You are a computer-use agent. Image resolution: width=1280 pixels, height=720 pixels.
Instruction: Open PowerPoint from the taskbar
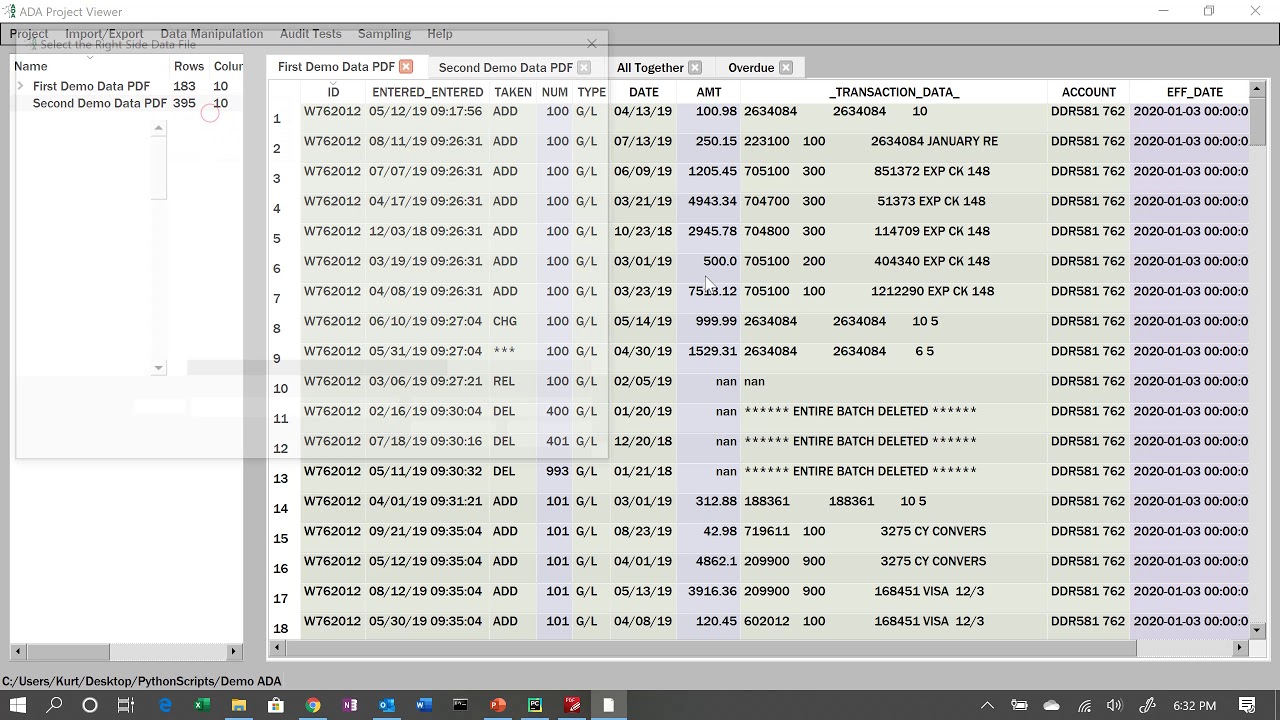[498, 705]
